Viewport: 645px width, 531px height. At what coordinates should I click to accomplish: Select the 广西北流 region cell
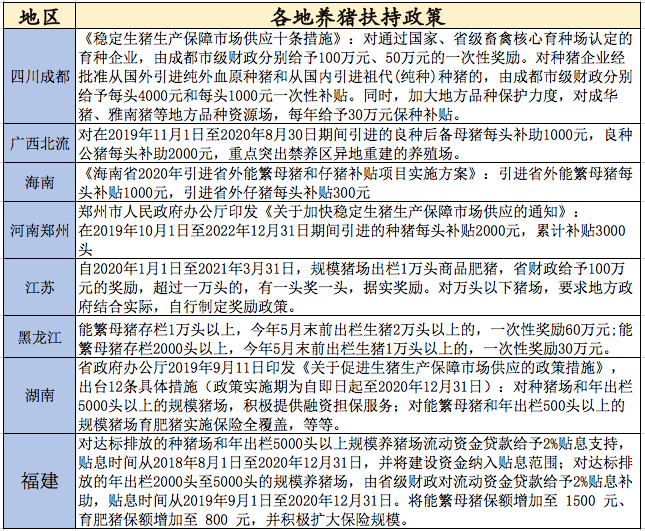40,143
